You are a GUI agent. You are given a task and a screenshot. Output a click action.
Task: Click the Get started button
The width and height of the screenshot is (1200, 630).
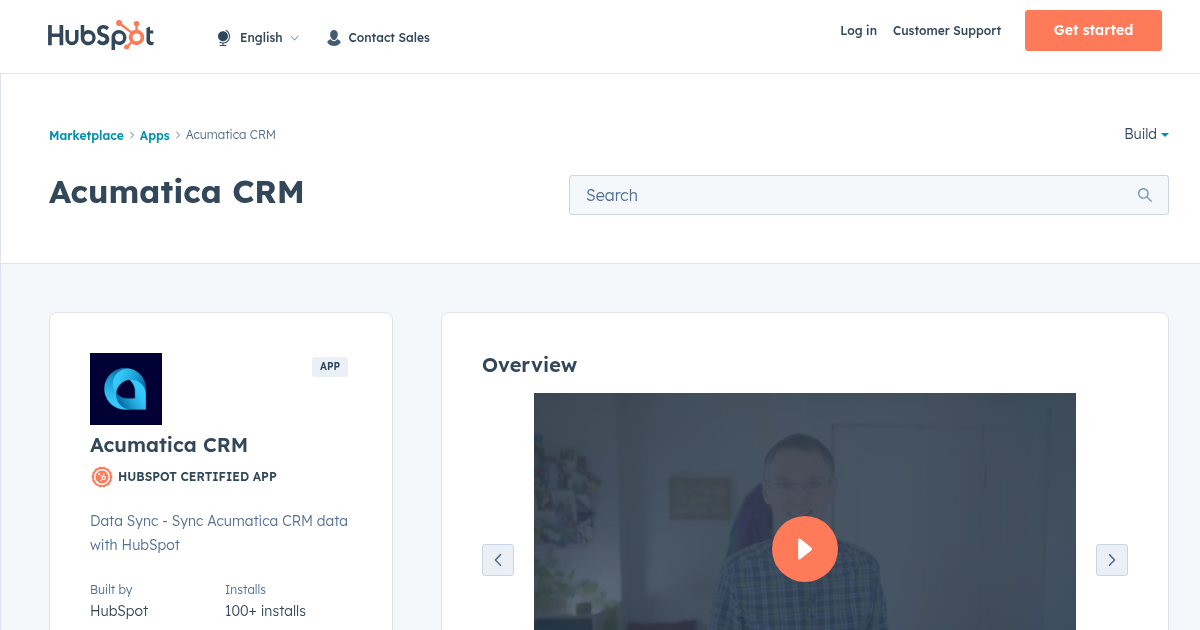[1093, 30]
